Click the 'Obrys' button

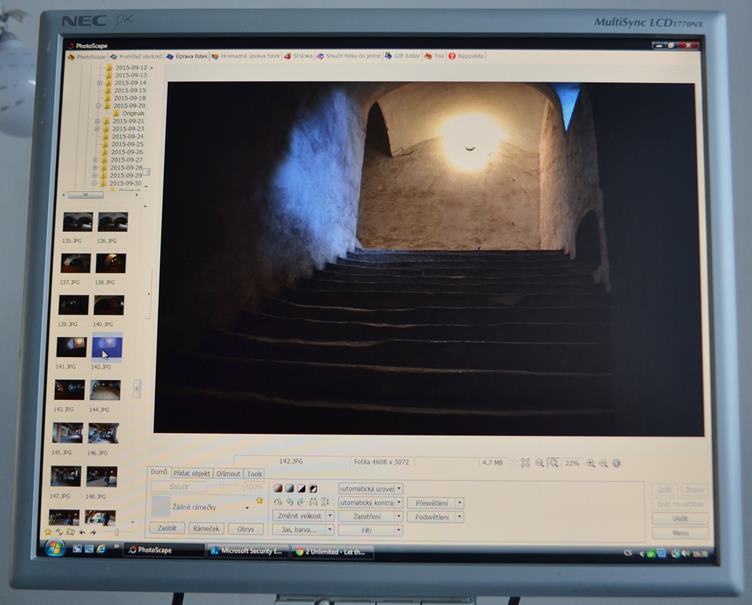(x=246, y=529)
